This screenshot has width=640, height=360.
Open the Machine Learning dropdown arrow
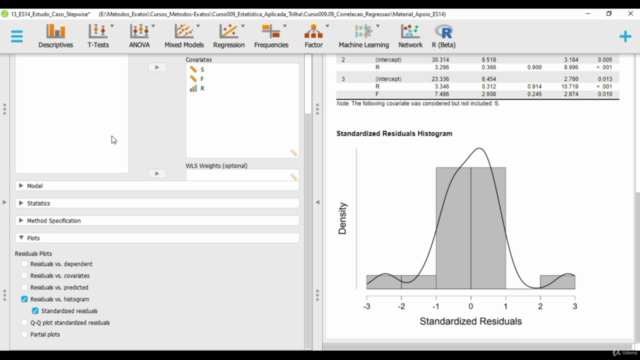[378, 26]
